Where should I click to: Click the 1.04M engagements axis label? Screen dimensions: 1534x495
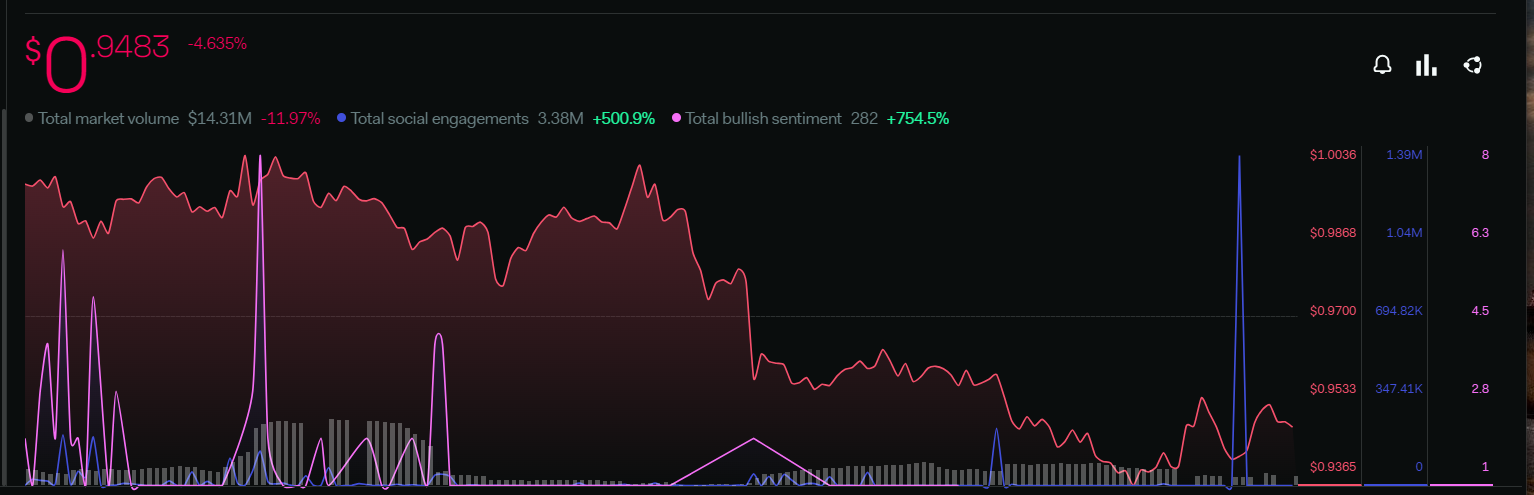1404,233
